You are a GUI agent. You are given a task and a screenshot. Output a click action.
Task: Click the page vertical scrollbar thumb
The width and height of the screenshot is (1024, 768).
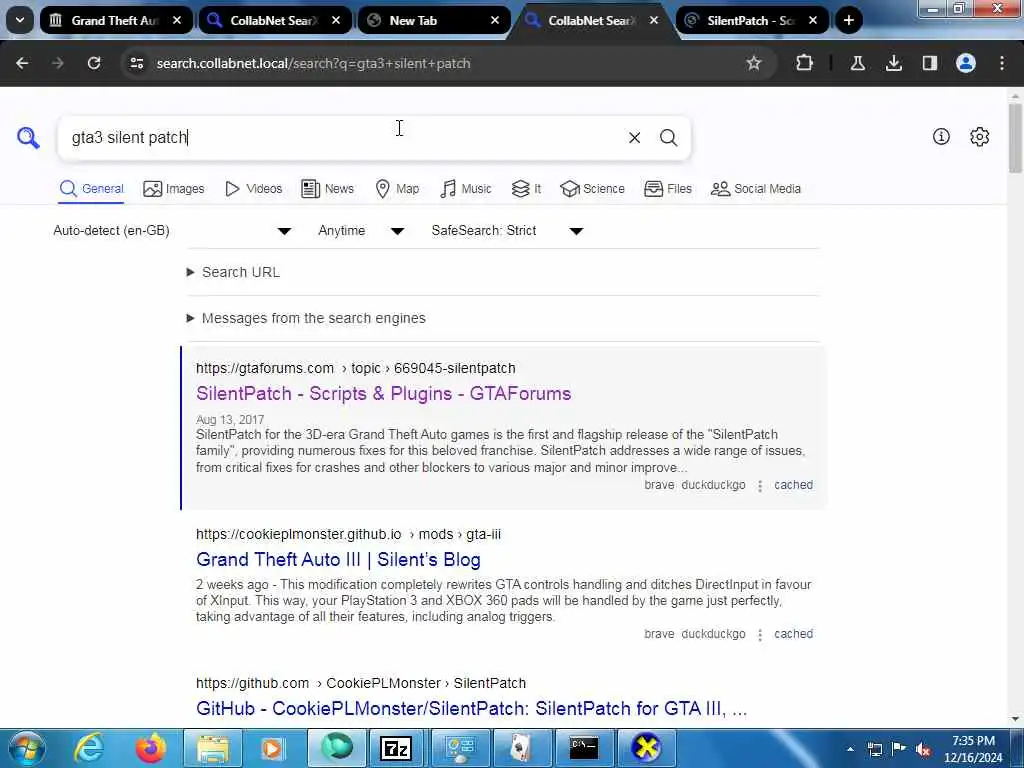(x=1015, y=138)
